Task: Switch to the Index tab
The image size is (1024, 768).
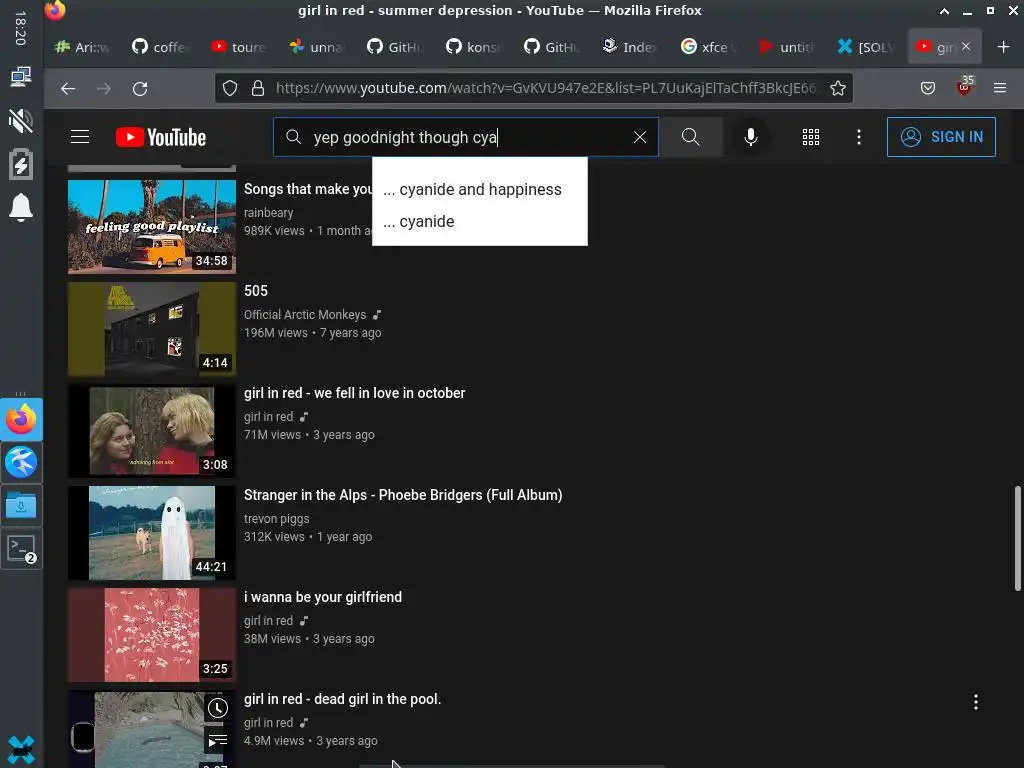Action: pos(632,46)
